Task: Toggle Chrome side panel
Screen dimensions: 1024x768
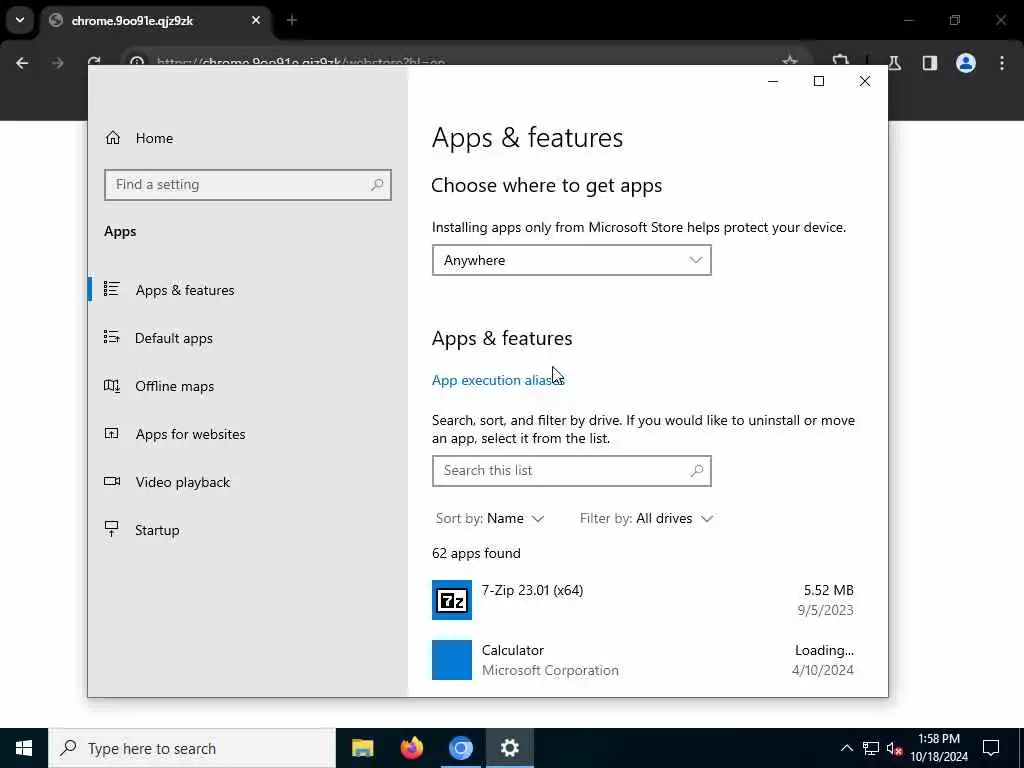Action: pos(930,63)
